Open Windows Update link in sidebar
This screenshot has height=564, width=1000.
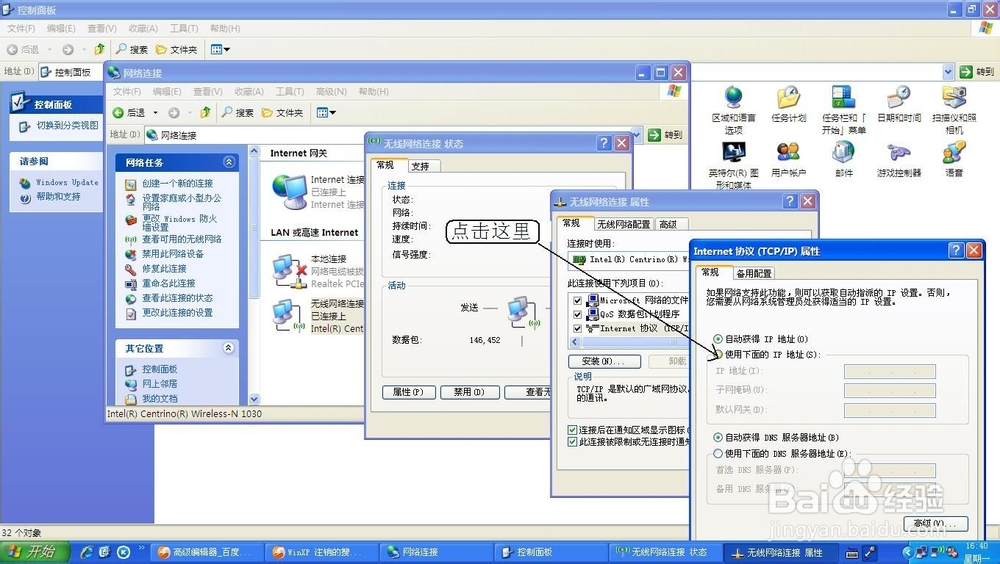tap(67, 182)
